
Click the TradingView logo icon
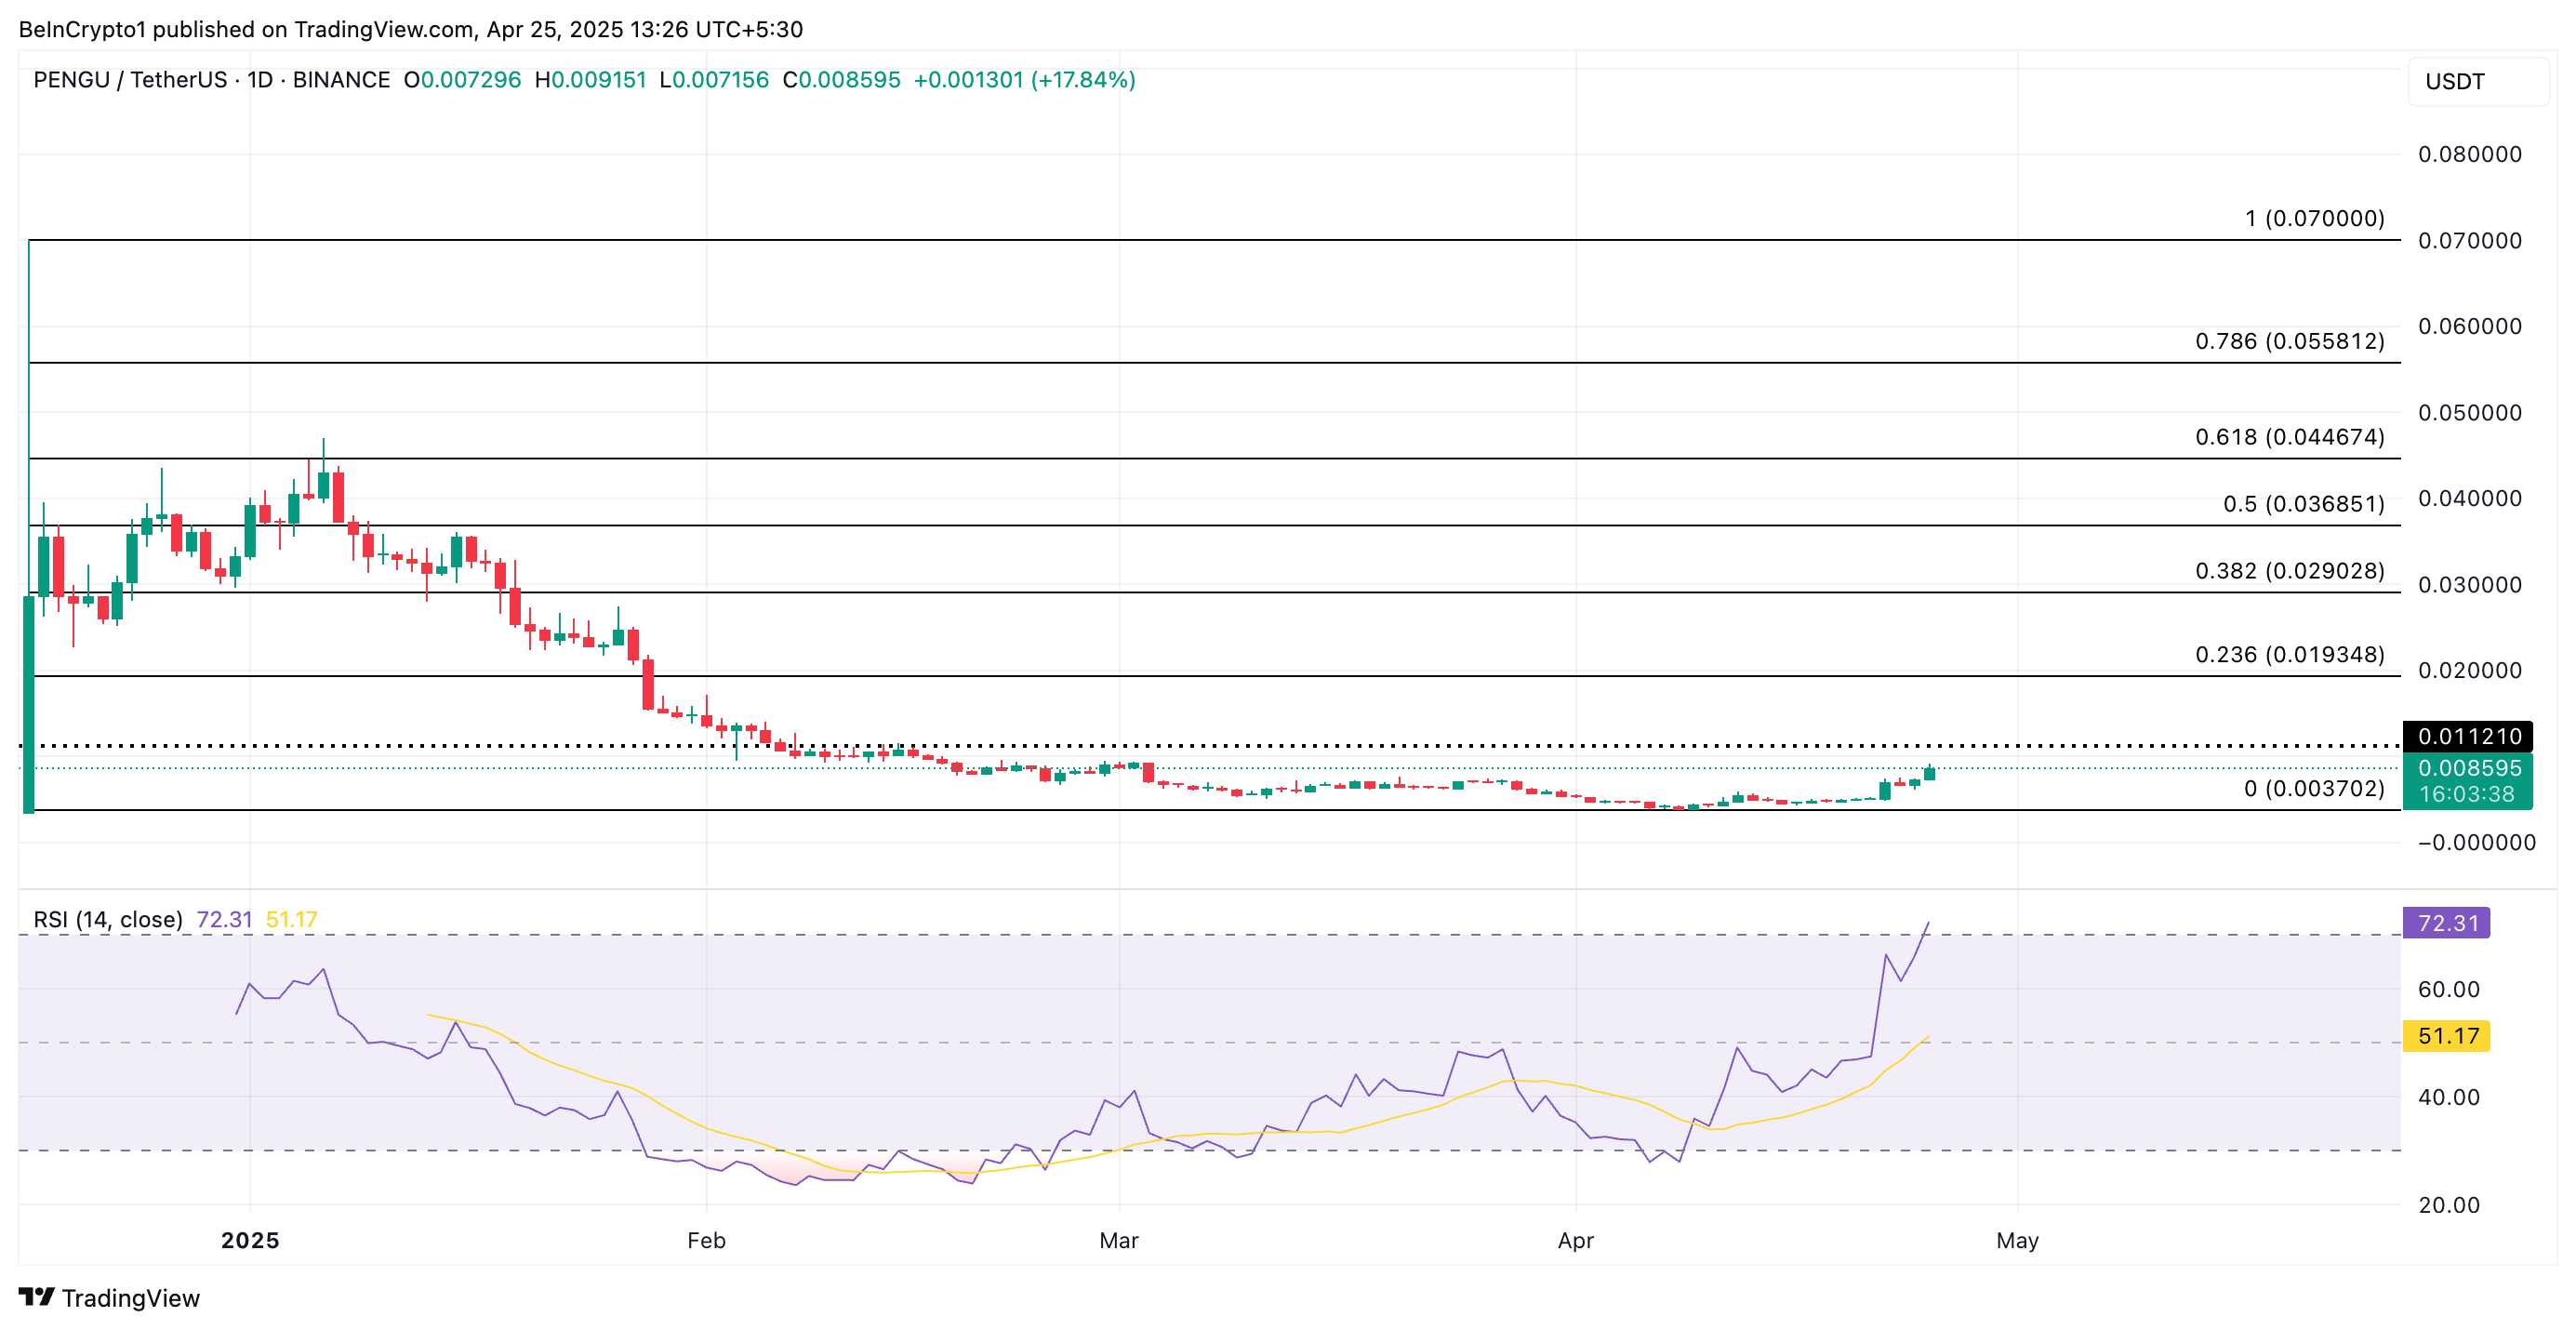(36, 1297)
